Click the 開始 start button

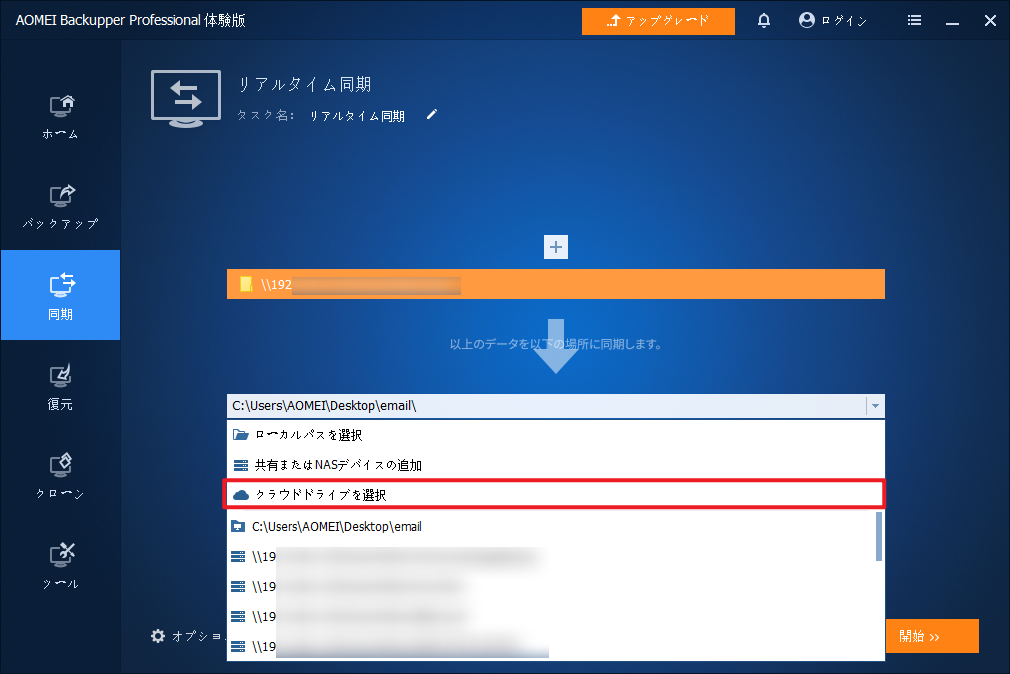(932, 636)
